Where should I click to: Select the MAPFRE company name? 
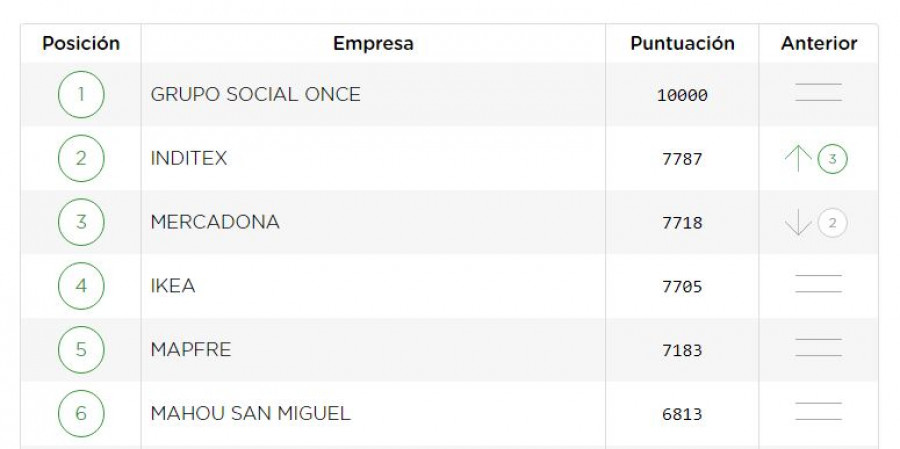[191, 350]
